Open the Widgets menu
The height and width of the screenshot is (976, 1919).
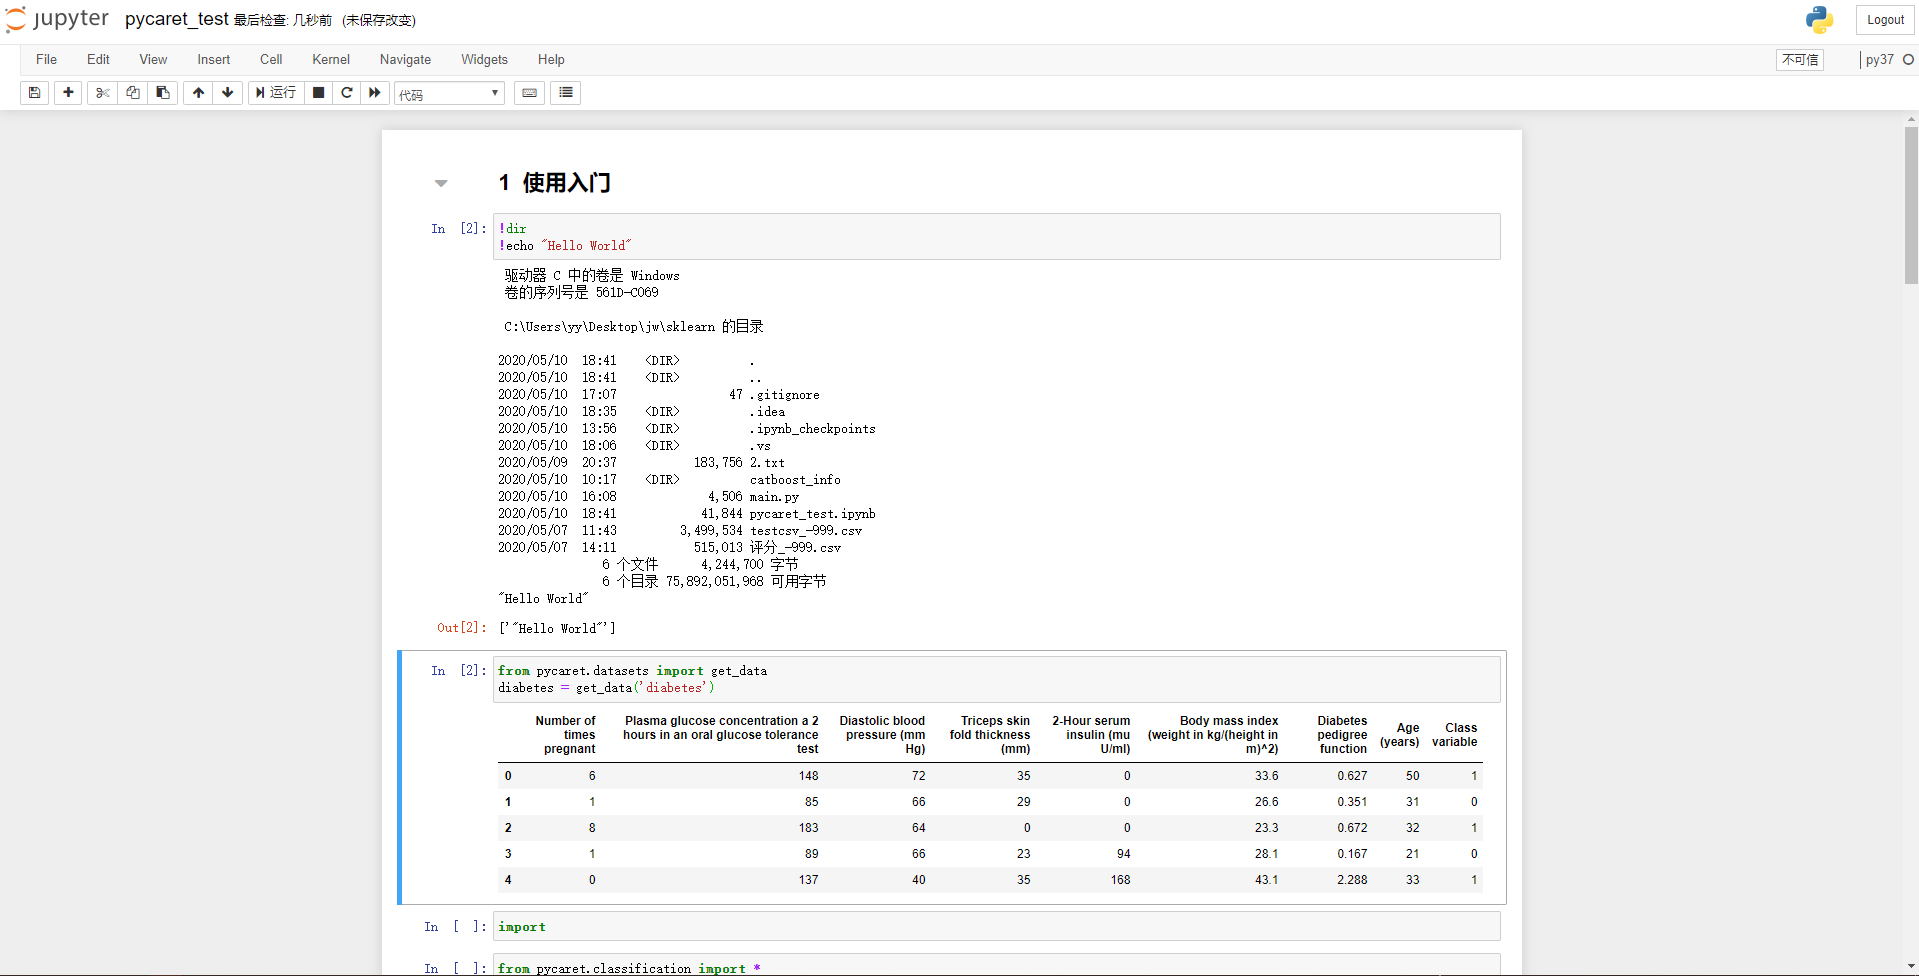484,60
